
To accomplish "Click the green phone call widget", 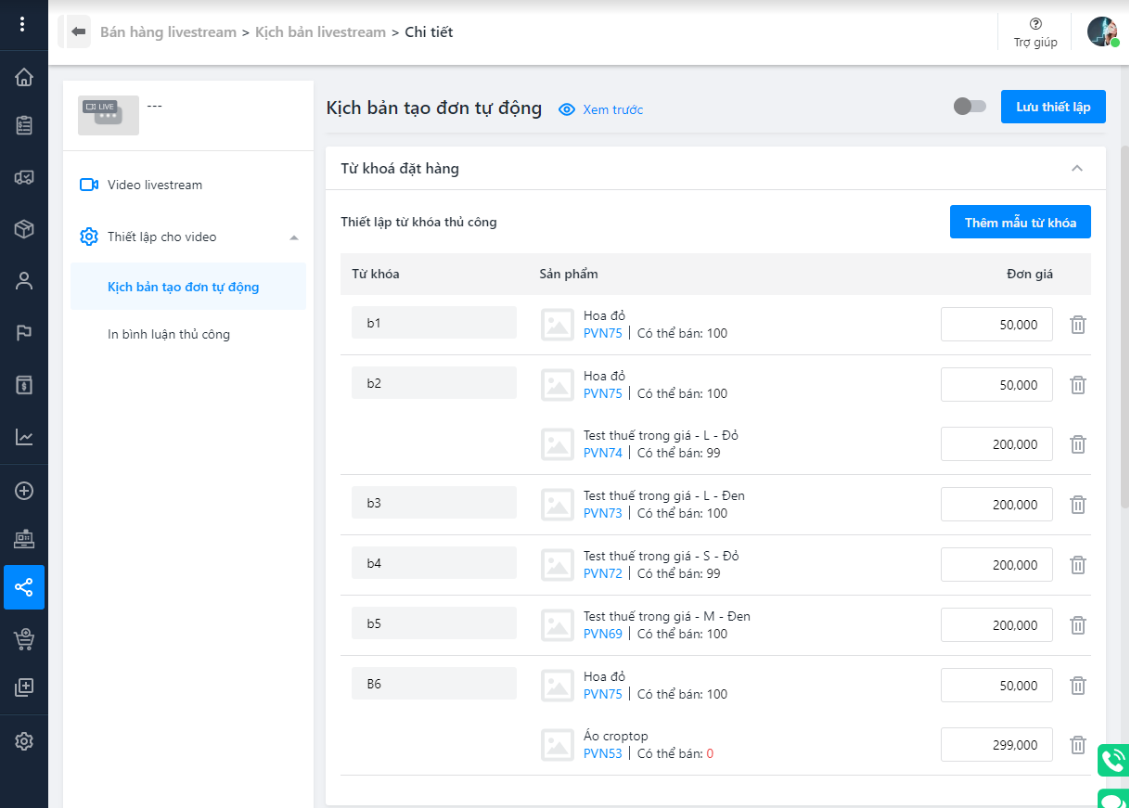I will pos(1113,760).
